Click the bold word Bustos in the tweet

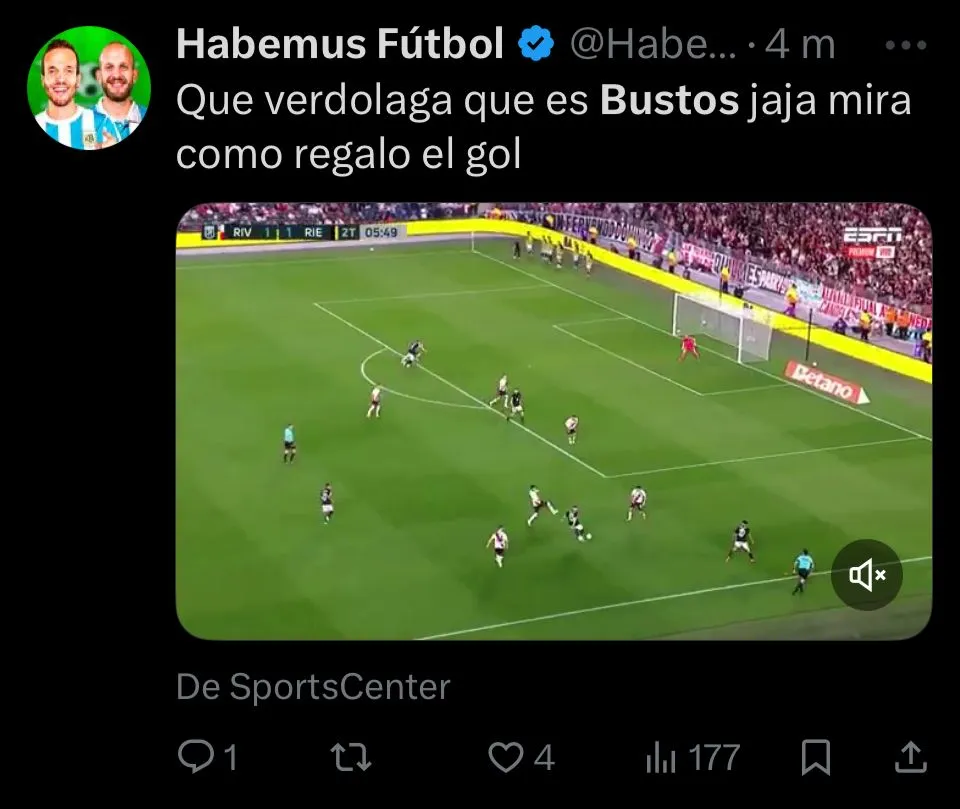pos(669,100)
